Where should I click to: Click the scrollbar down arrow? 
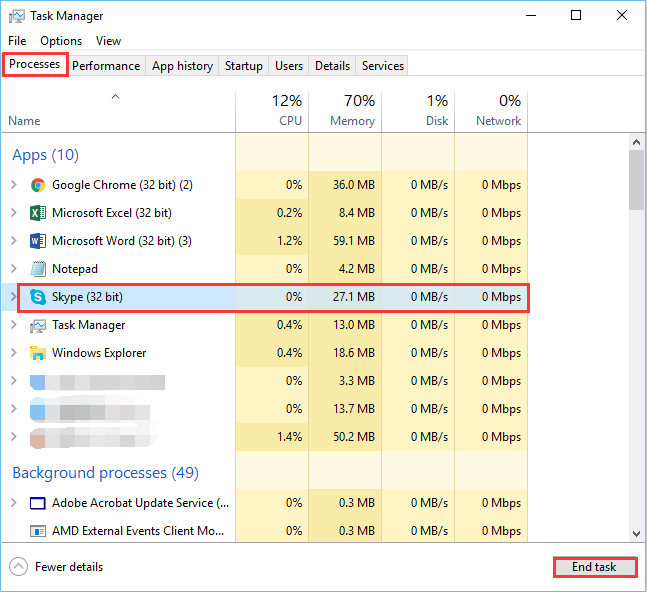click(x=636, y=534)
